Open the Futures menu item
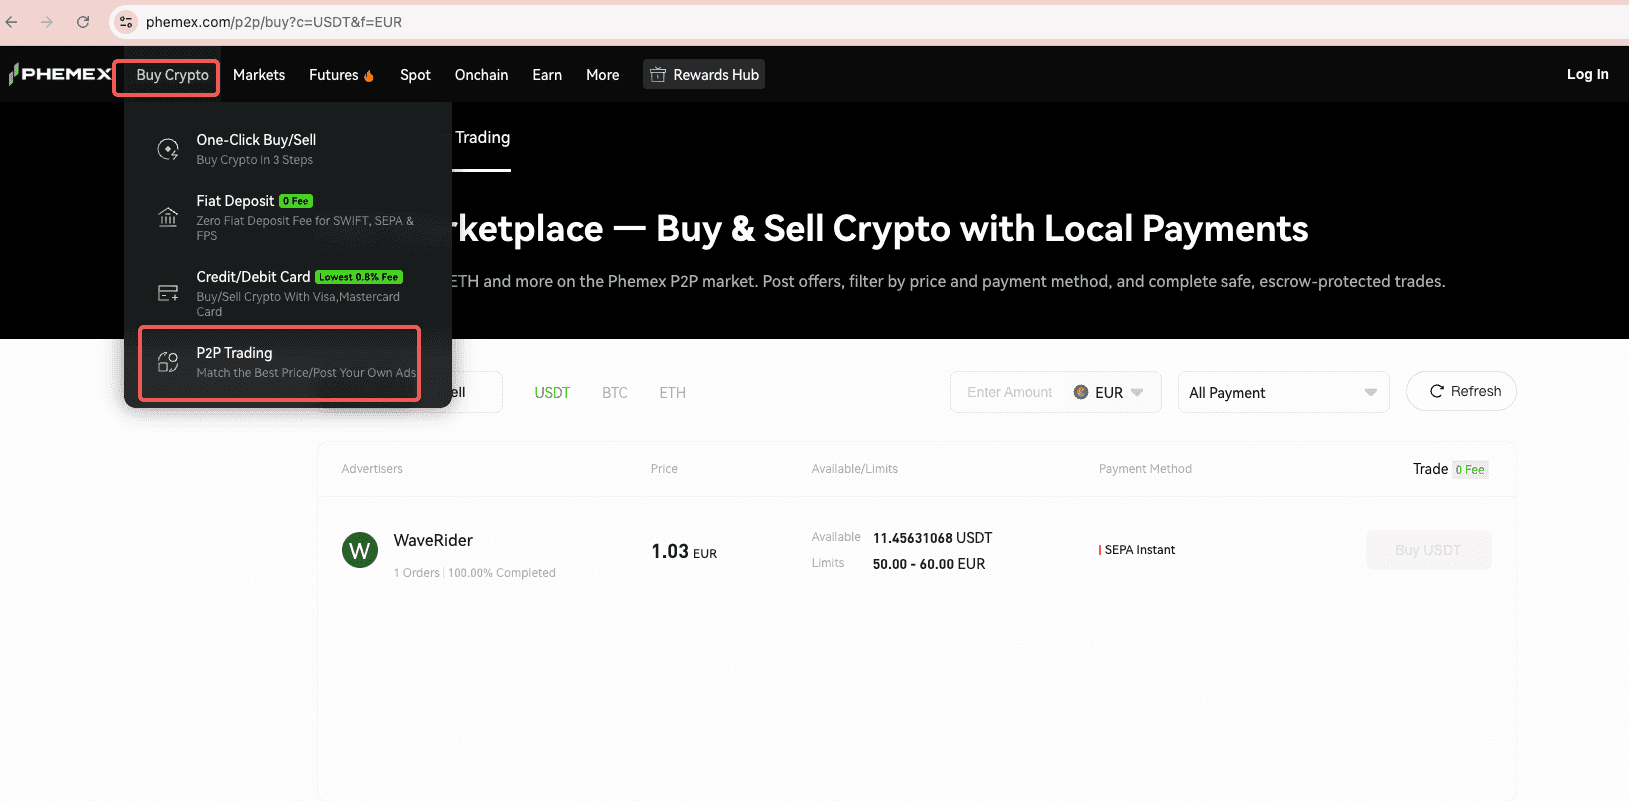Screen dimensions: 1629x801 [333, 75]
